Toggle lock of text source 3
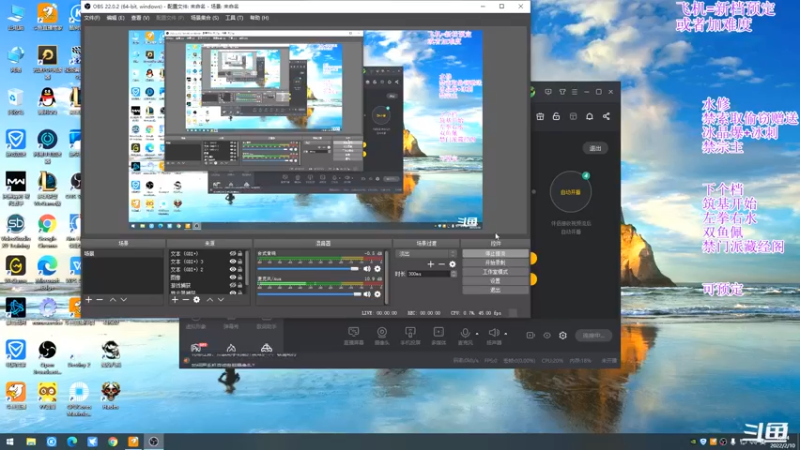 (x=240, y=261)
